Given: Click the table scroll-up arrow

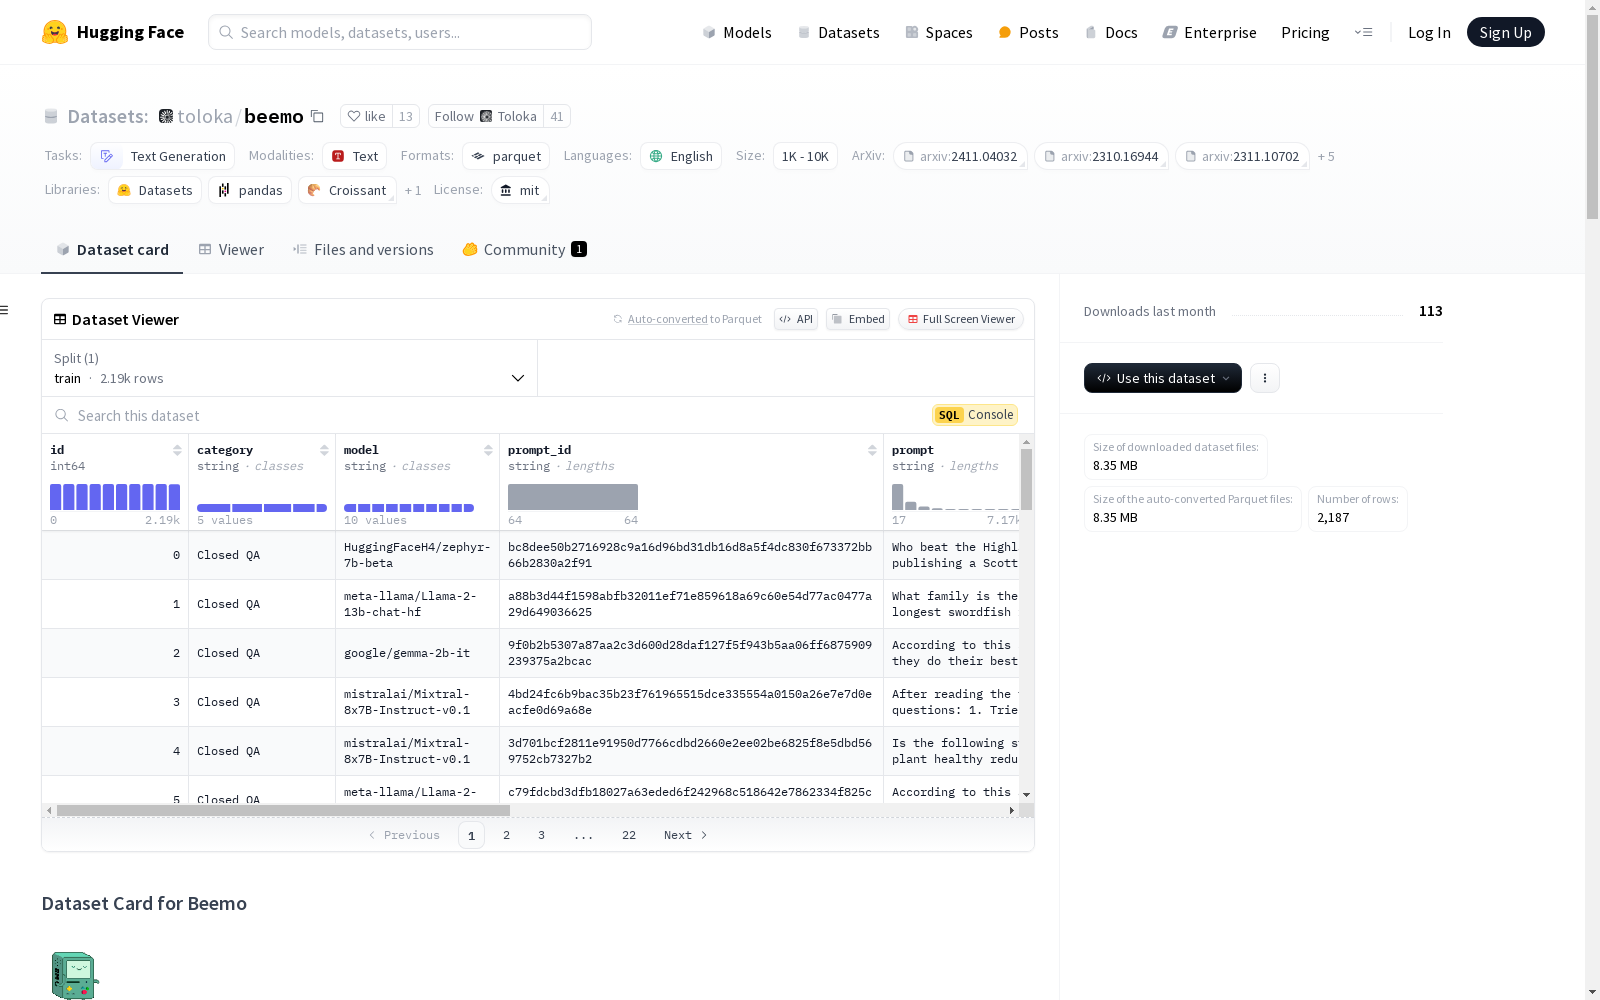Looking at the screenshot, I should (1026, 441).
